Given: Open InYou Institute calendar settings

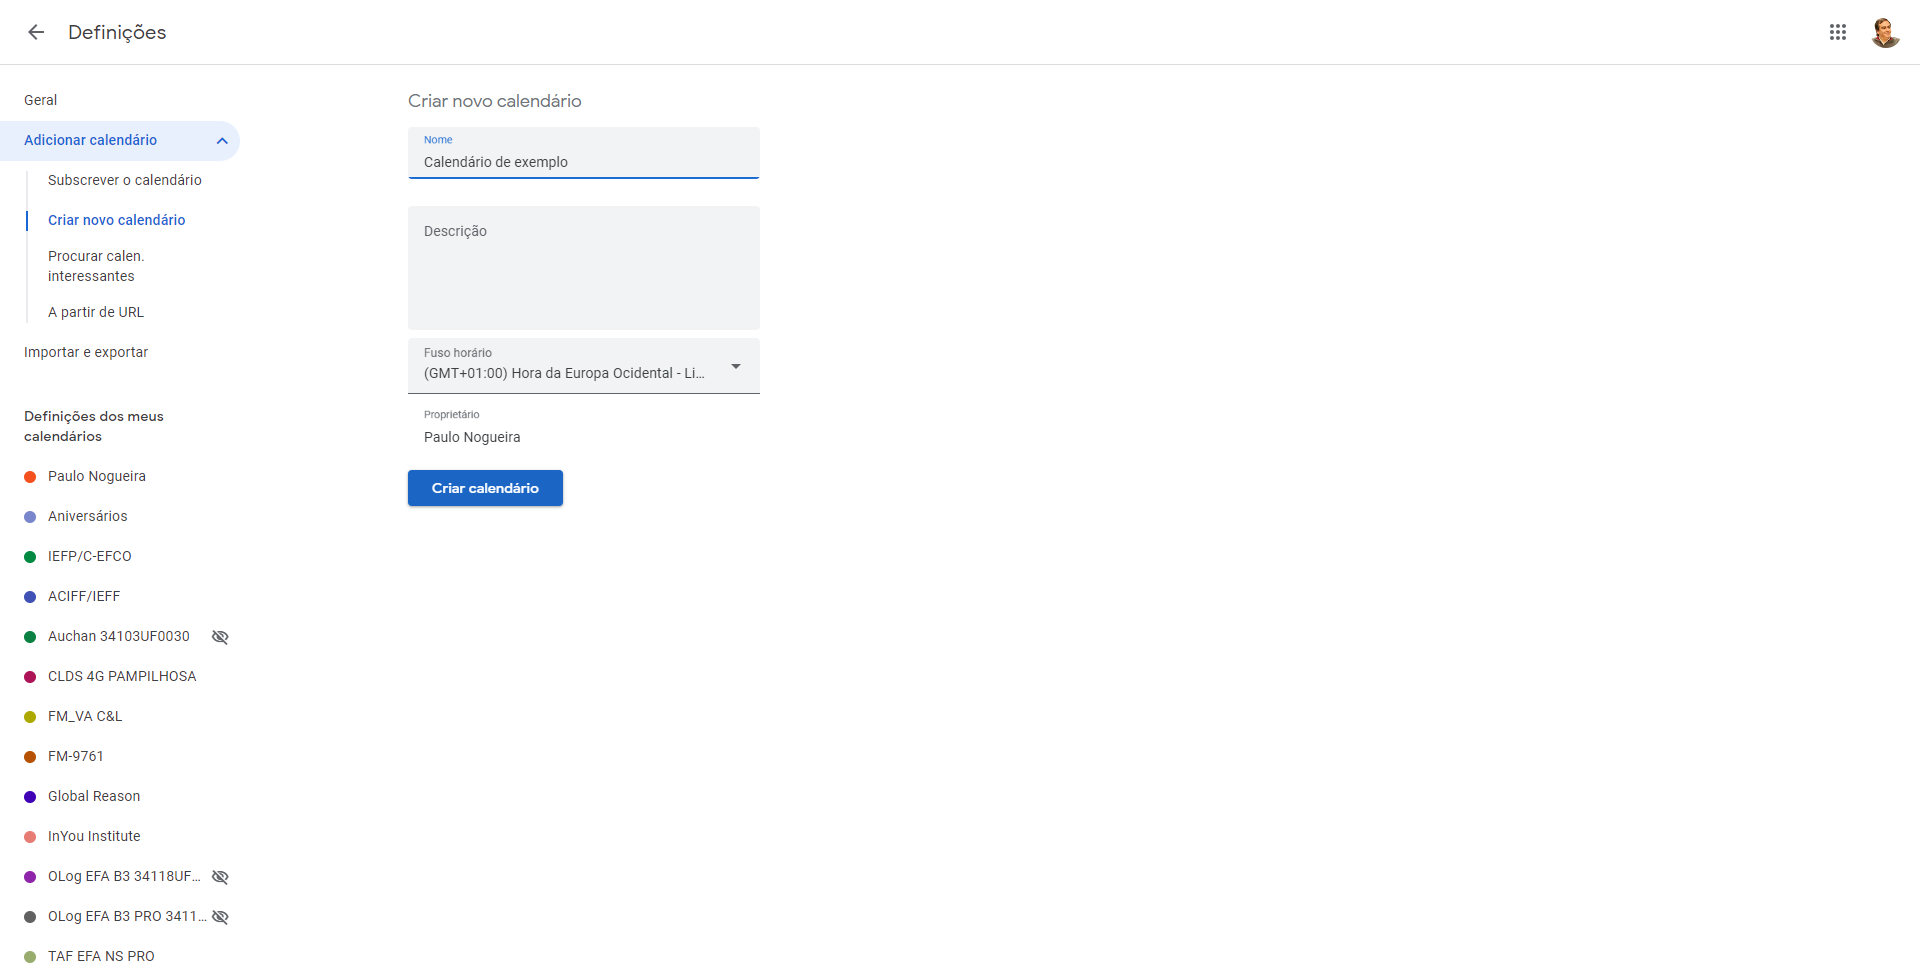Looking at the screenshot, I should point(94,836).
